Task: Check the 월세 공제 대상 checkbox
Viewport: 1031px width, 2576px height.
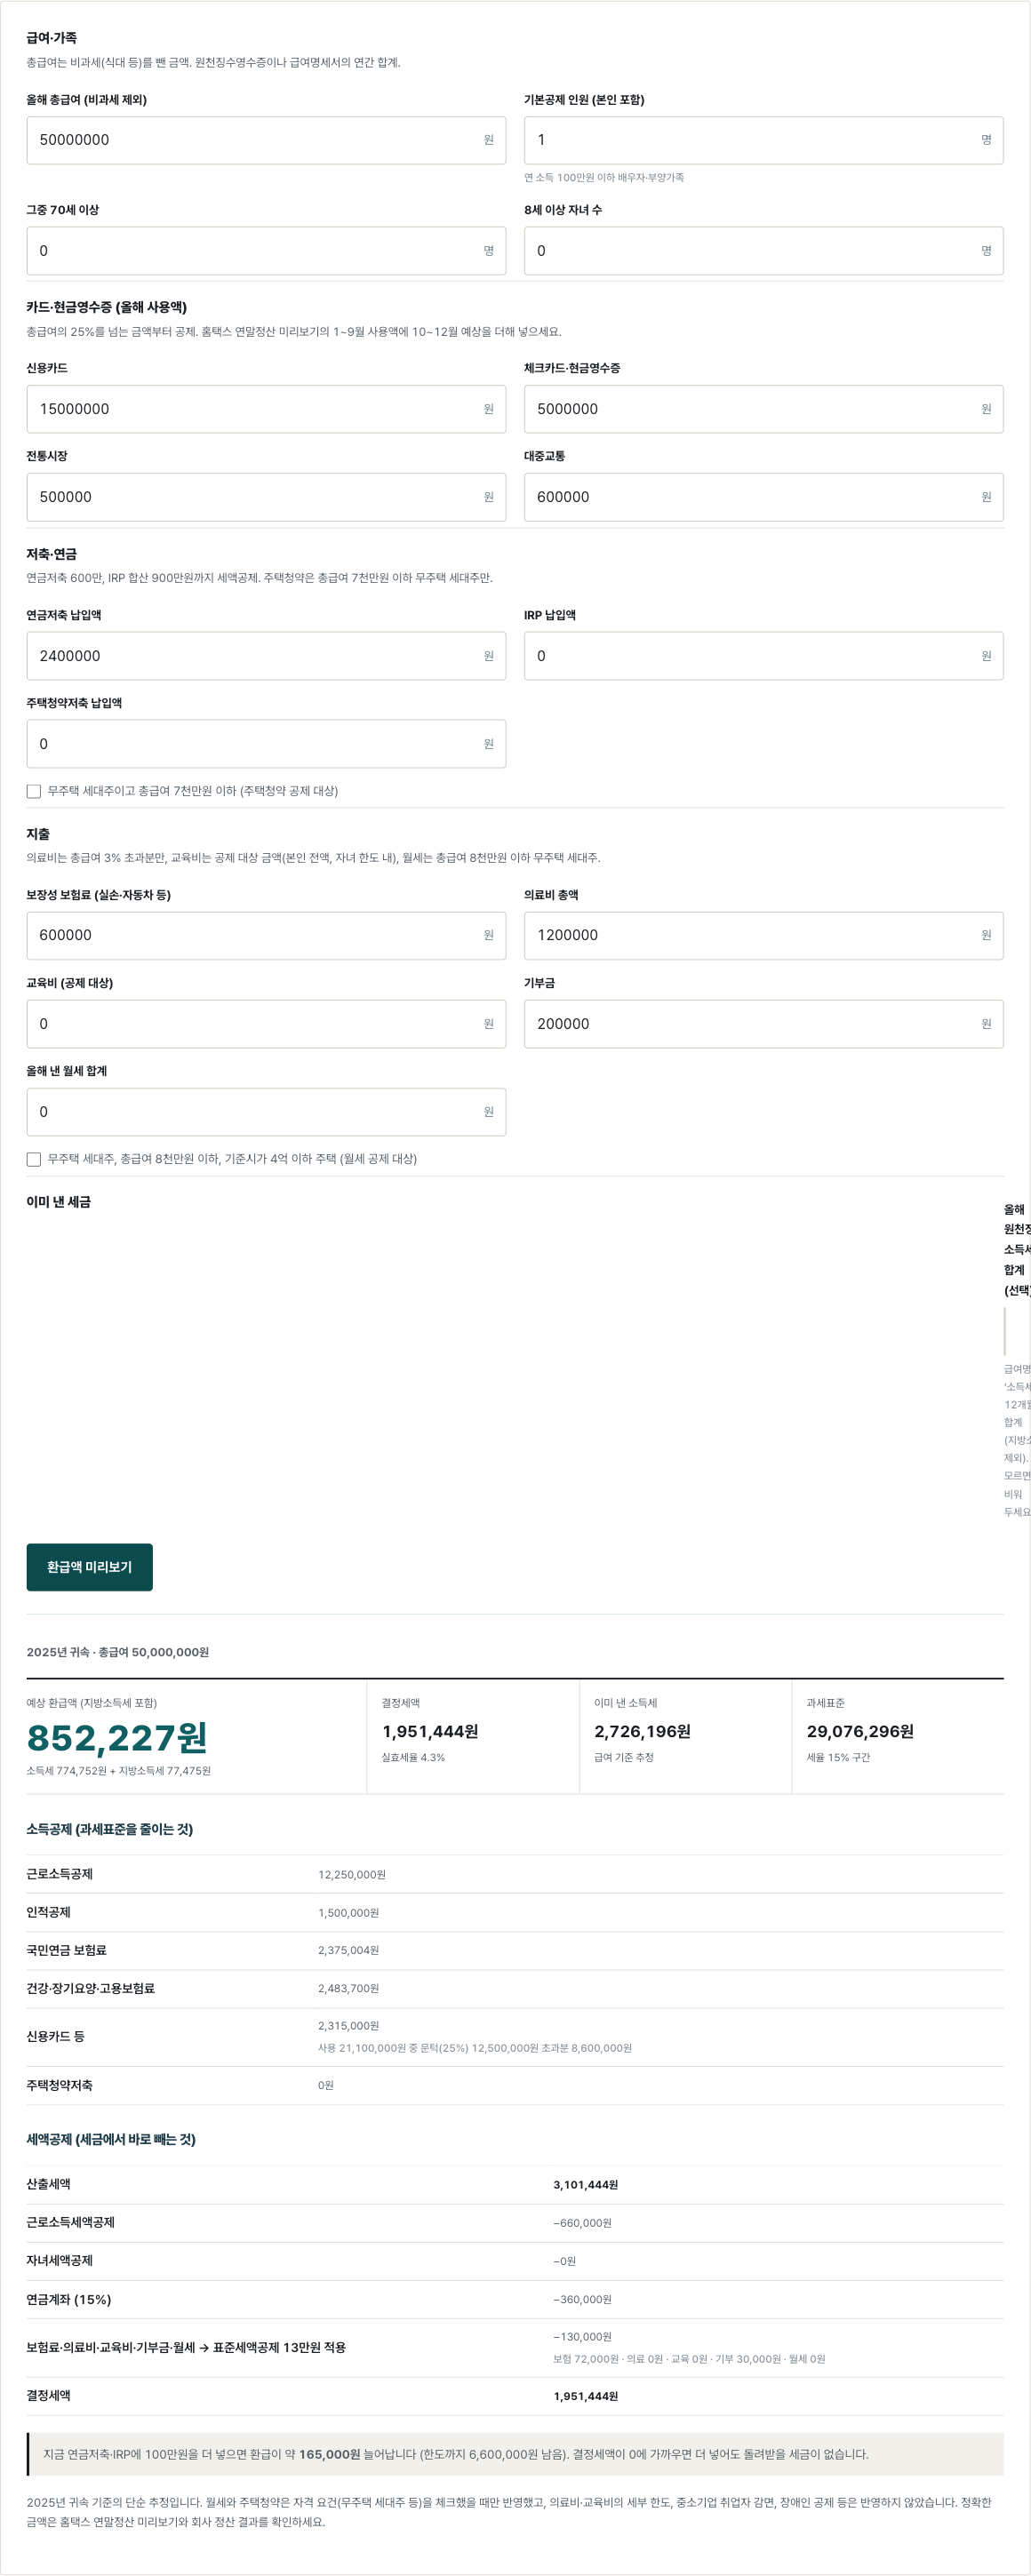Action: tap(34, 1159)
